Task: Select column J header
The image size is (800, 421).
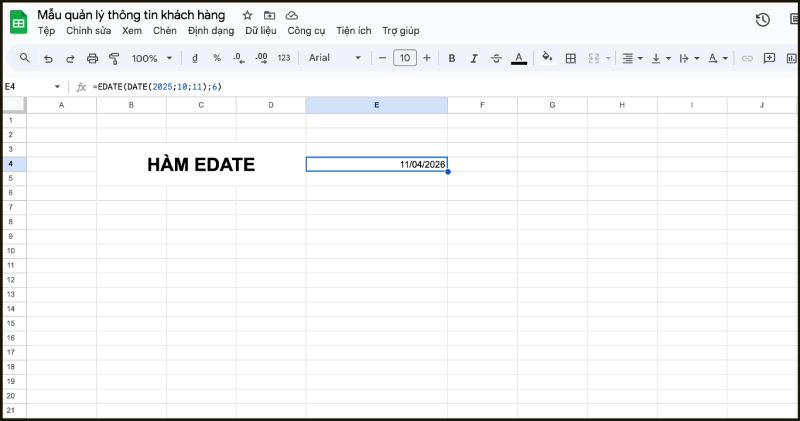Action: click(x=762, y=105)
